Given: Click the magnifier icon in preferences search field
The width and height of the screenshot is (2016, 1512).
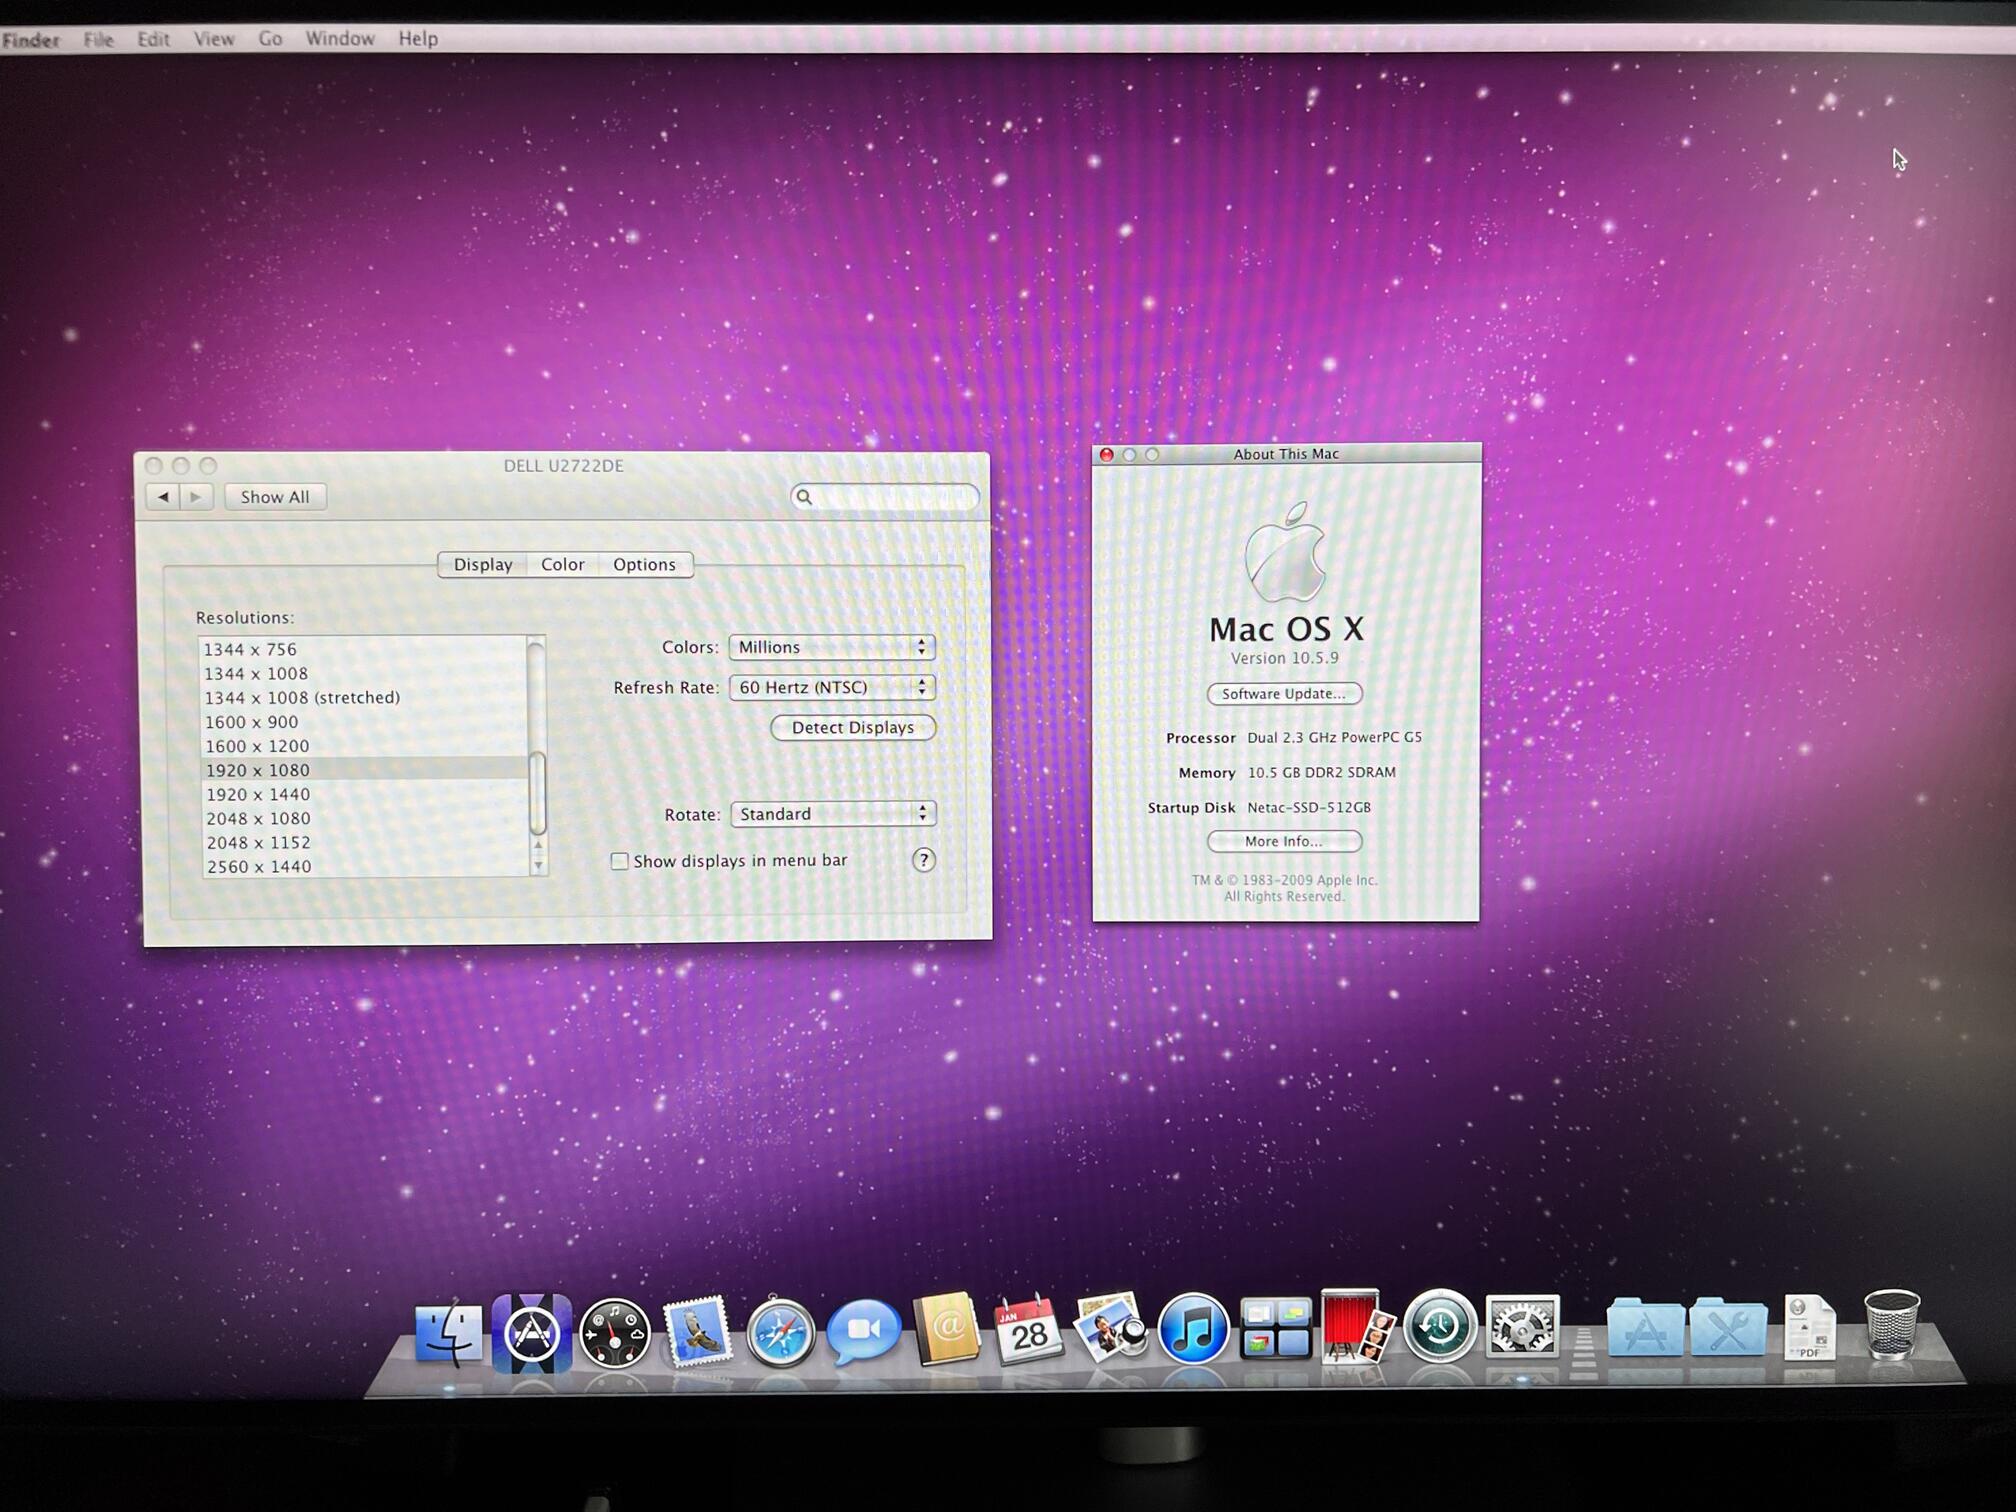Looking at the screenshot, I should pyautogui.click(x=804, y=497).
